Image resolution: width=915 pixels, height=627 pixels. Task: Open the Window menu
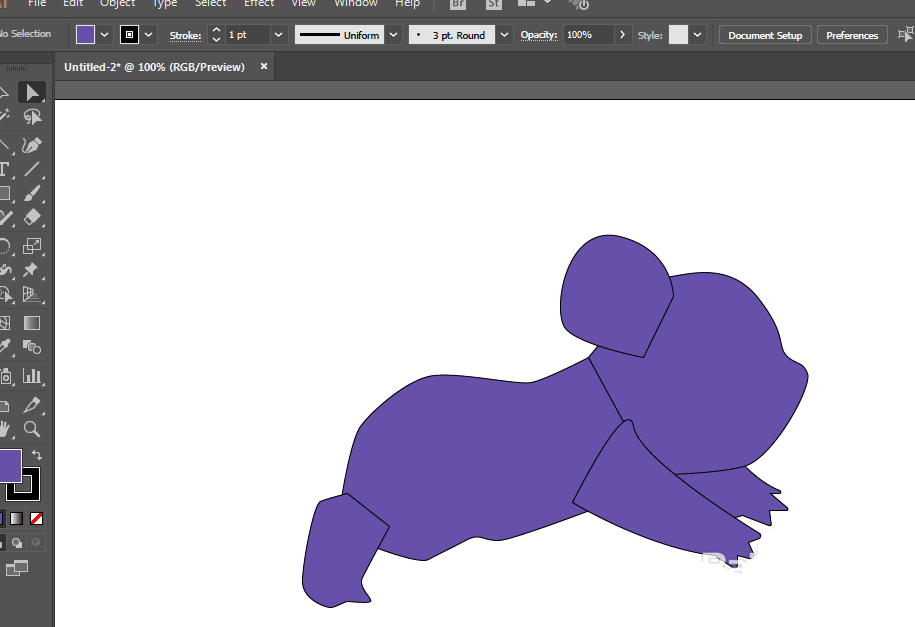point(355,4)
